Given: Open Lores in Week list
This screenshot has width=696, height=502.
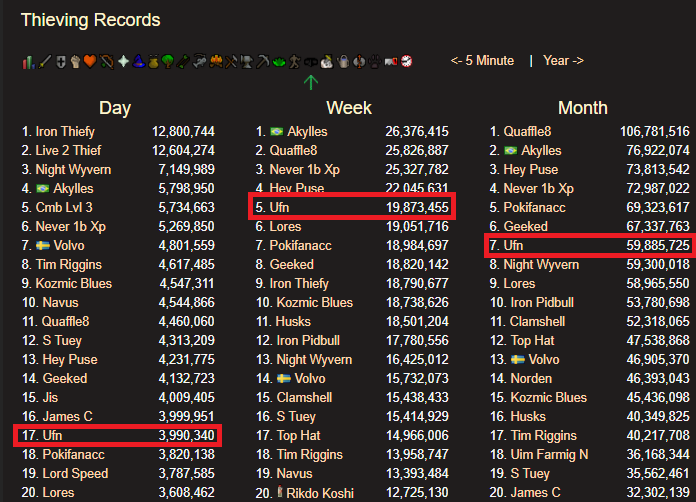Looking at the screenshot, I should [x=285, y=226].
